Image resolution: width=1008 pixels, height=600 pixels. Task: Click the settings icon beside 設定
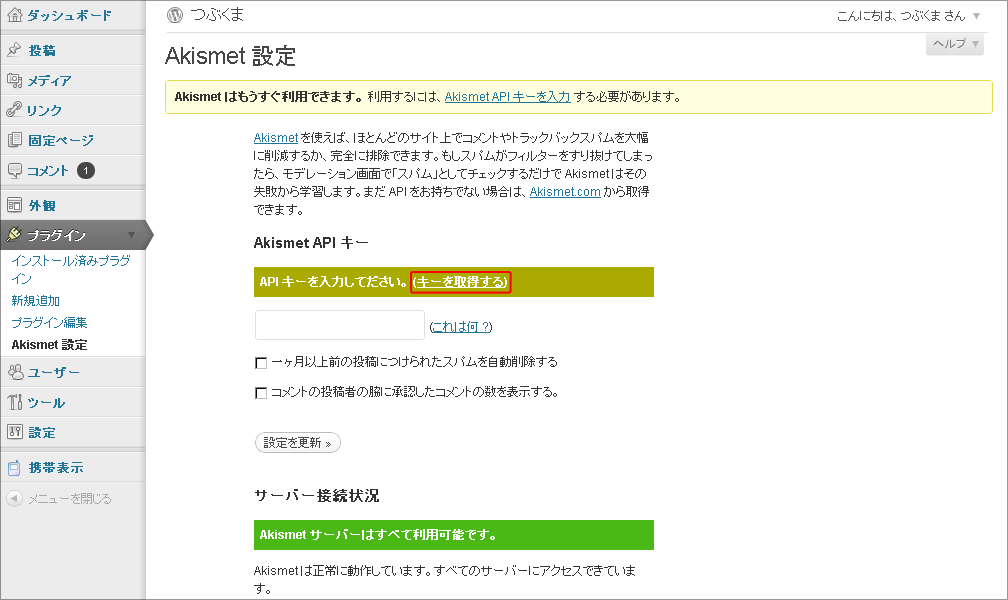click(14, 432)
